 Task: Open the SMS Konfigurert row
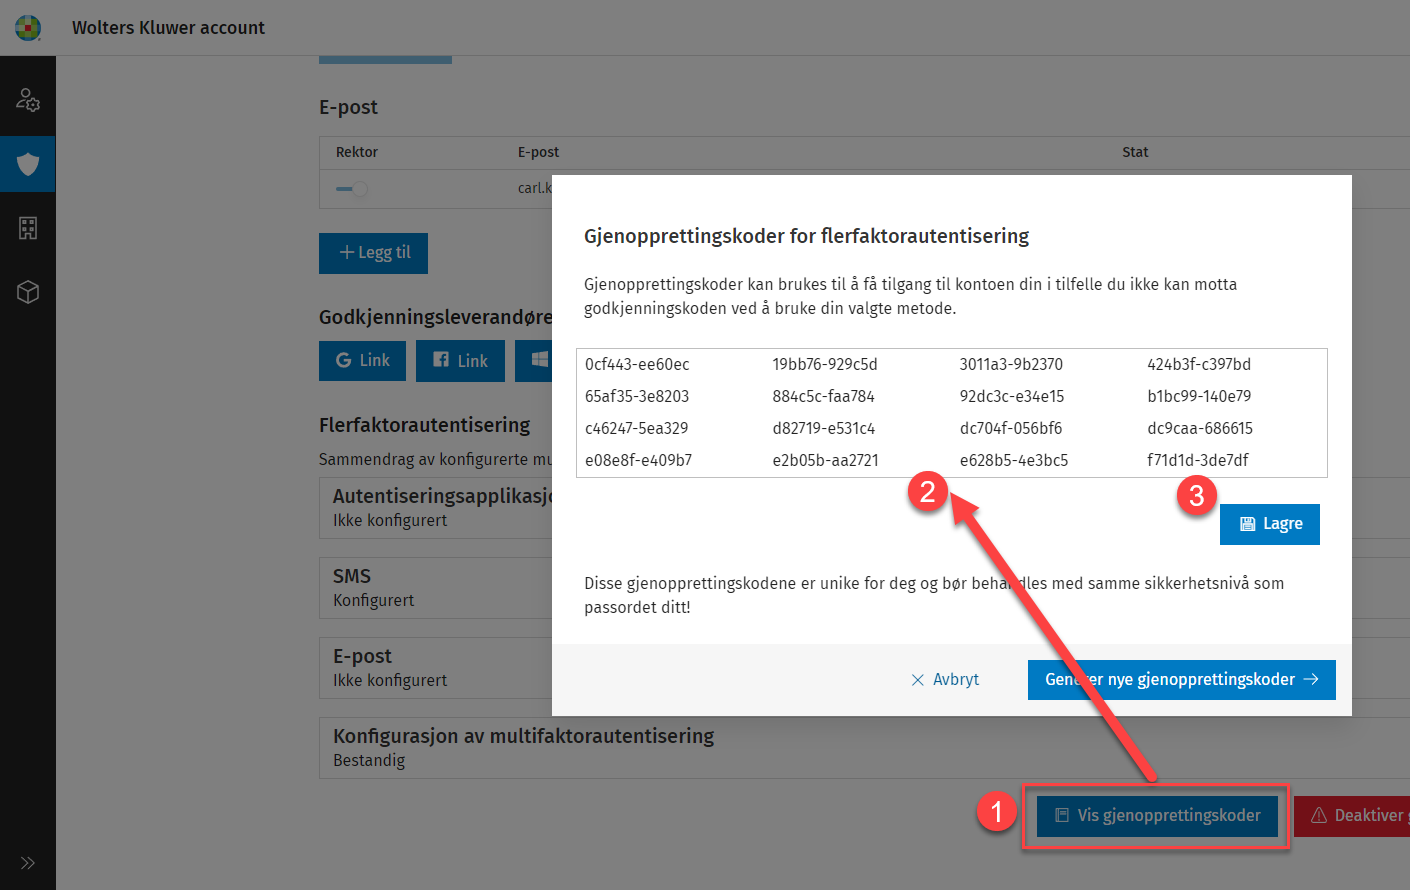(436, 588)
